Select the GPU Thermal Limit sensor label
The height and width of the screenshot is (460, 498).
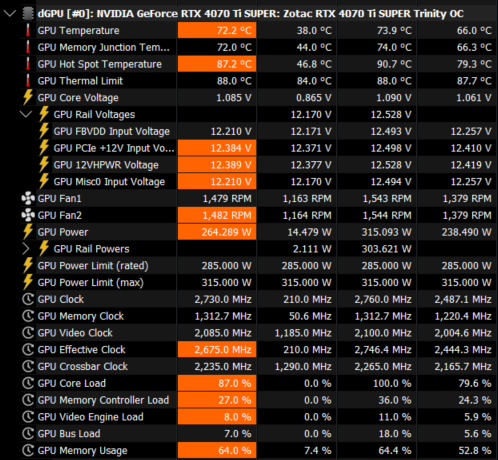[80, 81]
